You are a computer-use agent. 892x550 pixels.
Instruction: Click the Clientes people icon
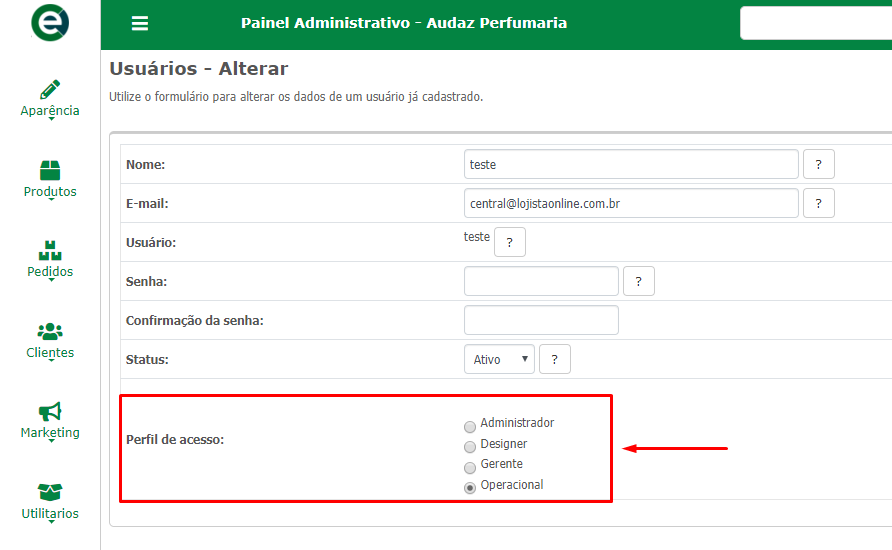point(50,332)
